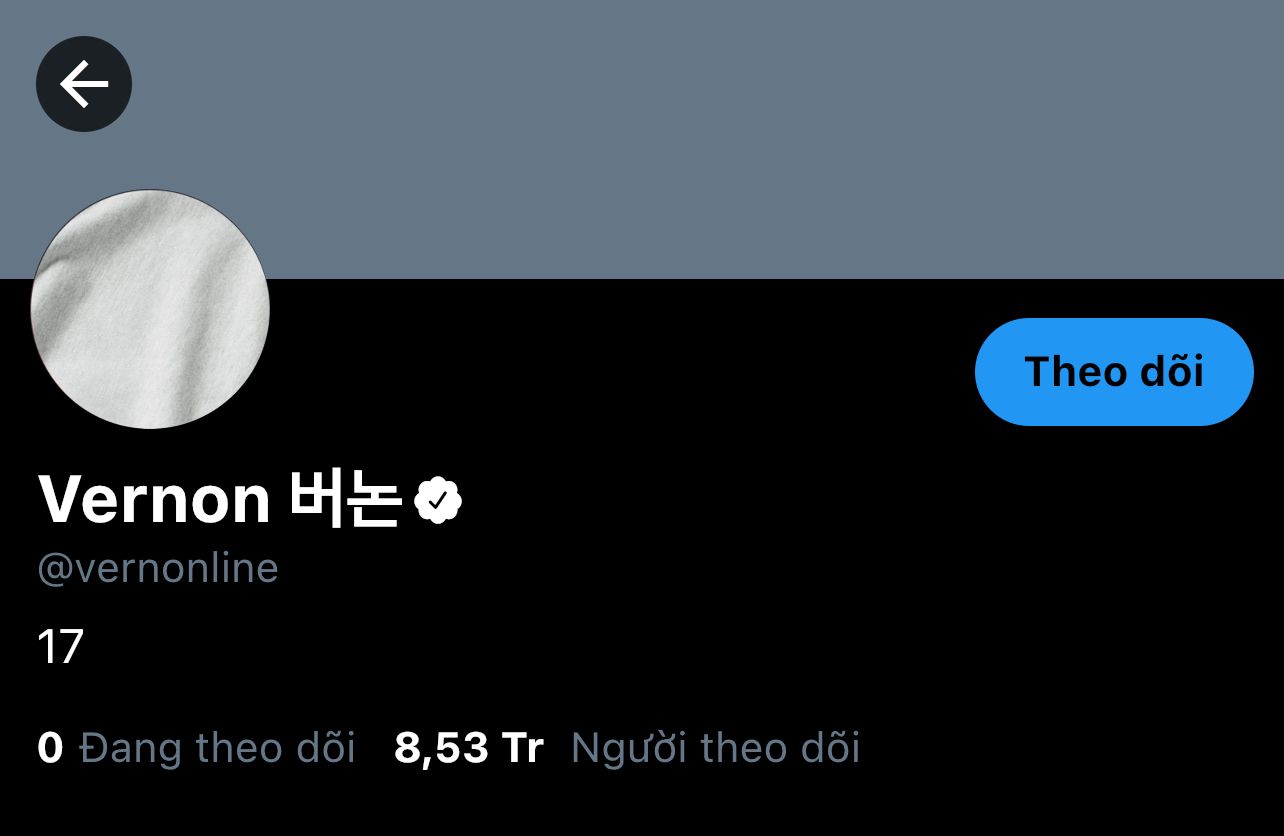Click the word Người in followers label
Image resolution: width=1284 pixels, height=836 pixels.
[629, 748]
